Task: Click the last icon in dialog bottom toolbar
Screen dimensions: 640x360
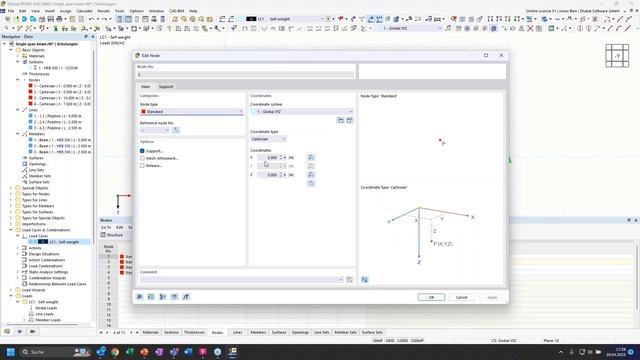Action: coord(186,297)
